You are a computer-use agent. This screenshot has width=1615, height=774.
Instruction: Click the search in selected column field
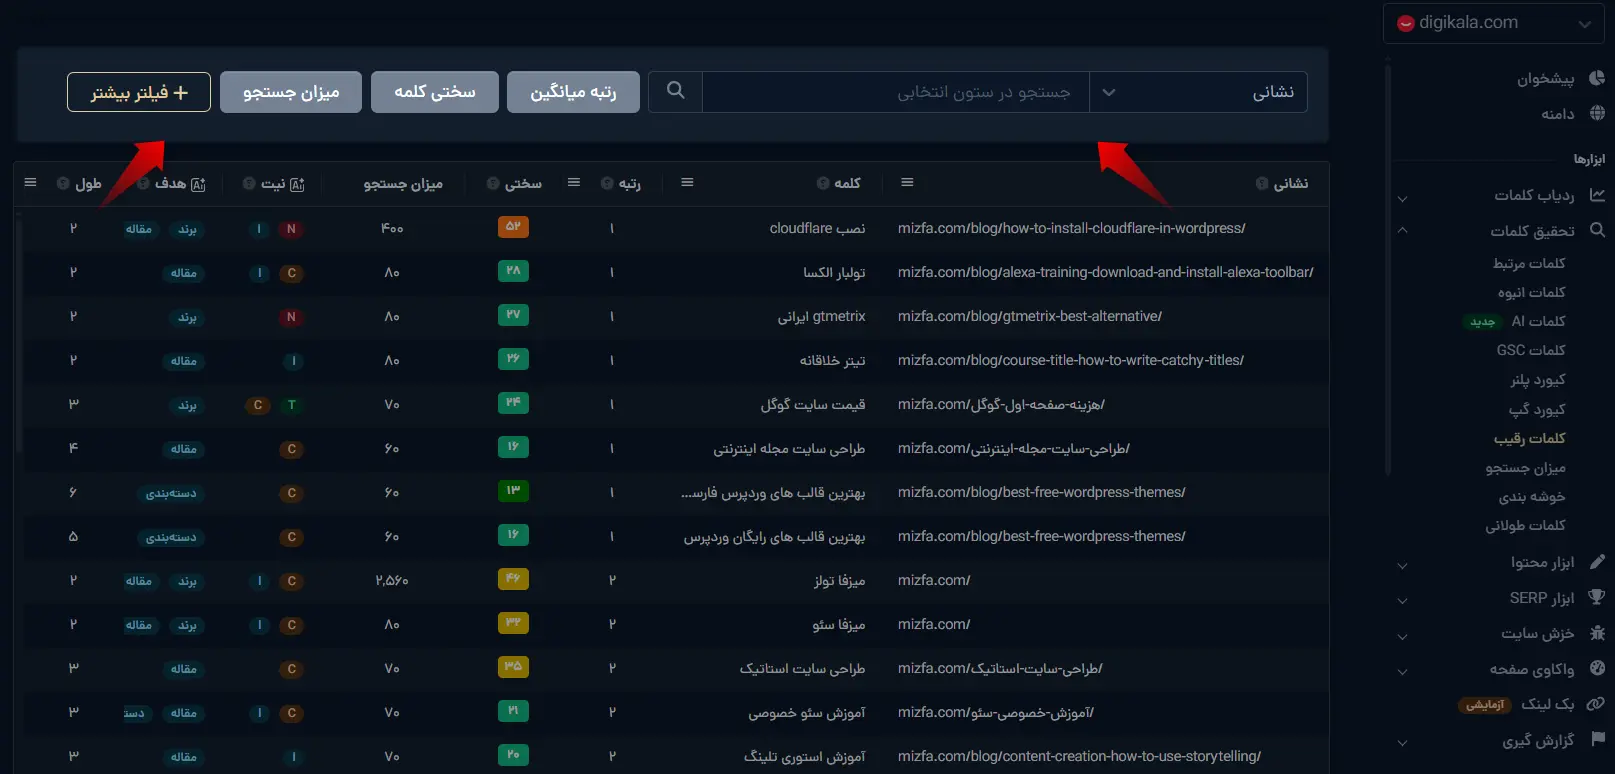coord(895,92)
